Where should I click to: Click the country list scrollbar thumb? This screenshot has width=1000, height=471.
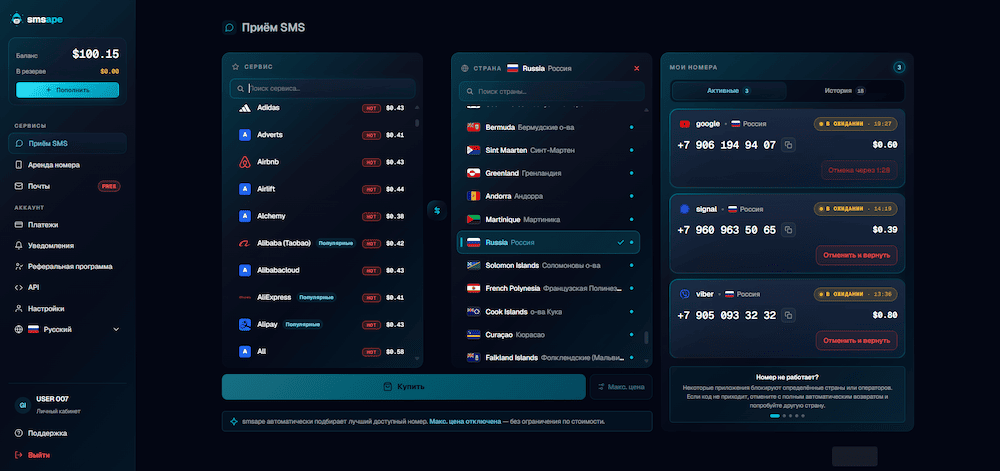[646, 337]
